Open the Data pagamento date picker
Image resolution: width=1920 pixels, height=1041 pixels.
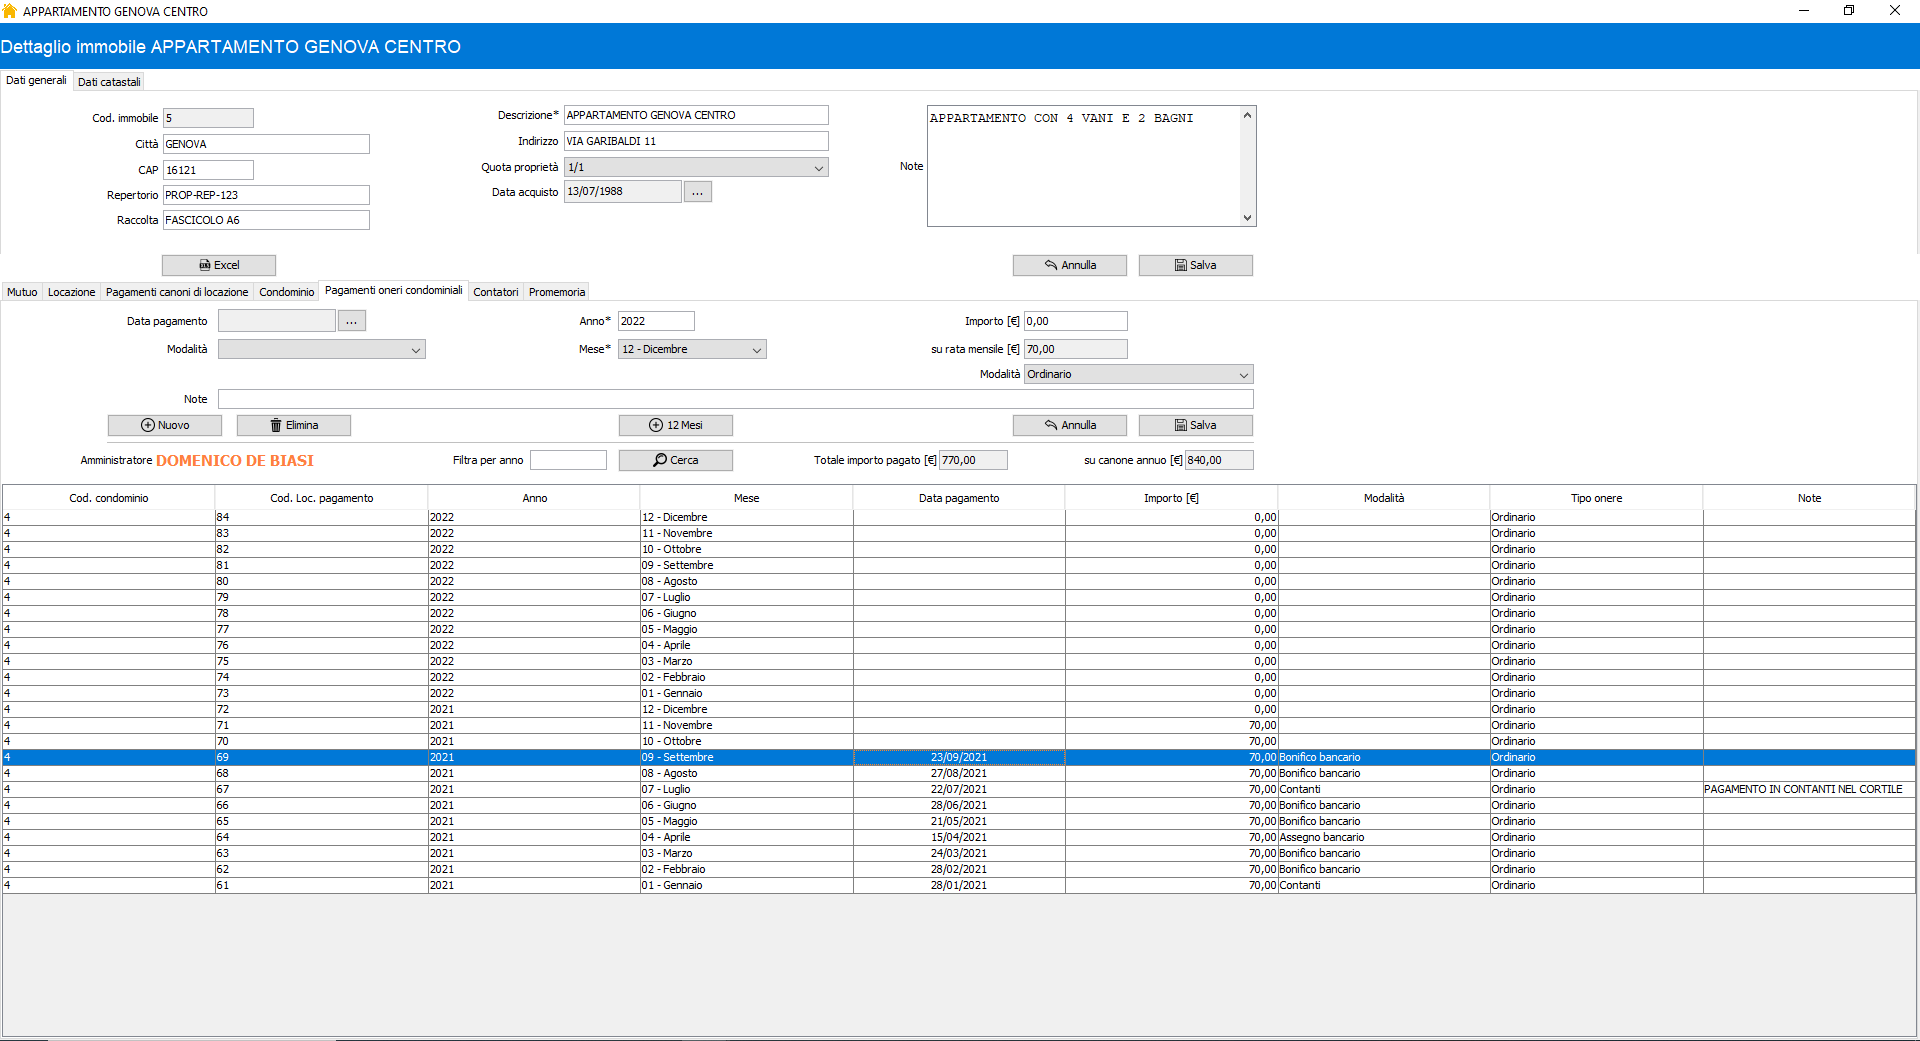(x=351, y=321)
